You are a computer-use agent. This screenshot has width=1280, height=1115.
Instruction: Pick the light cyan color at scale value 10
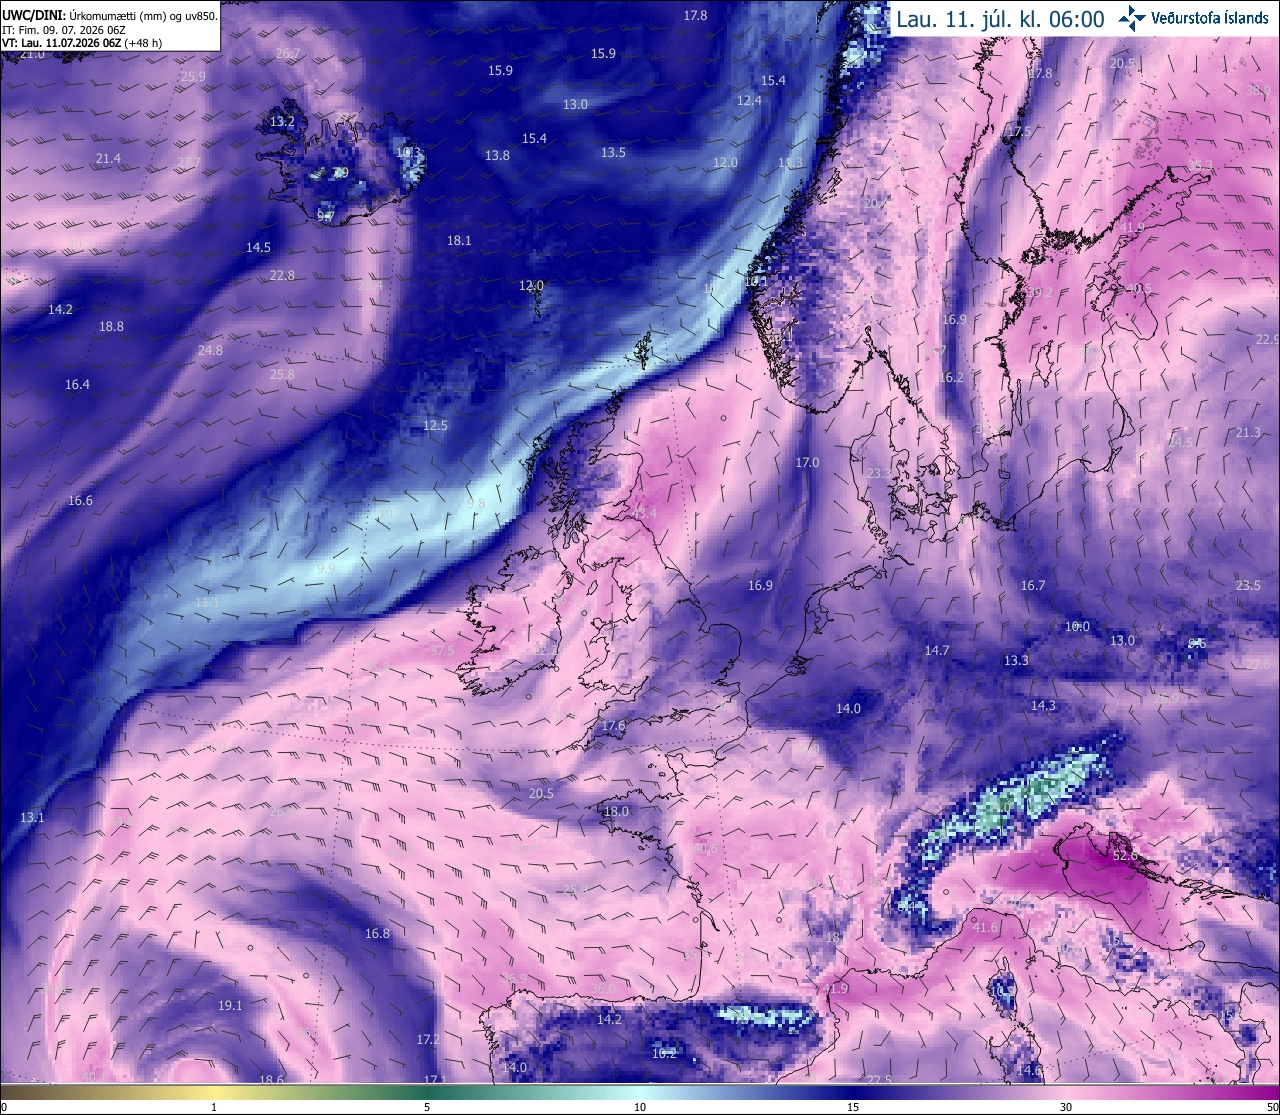click(x=640, y=1092)
